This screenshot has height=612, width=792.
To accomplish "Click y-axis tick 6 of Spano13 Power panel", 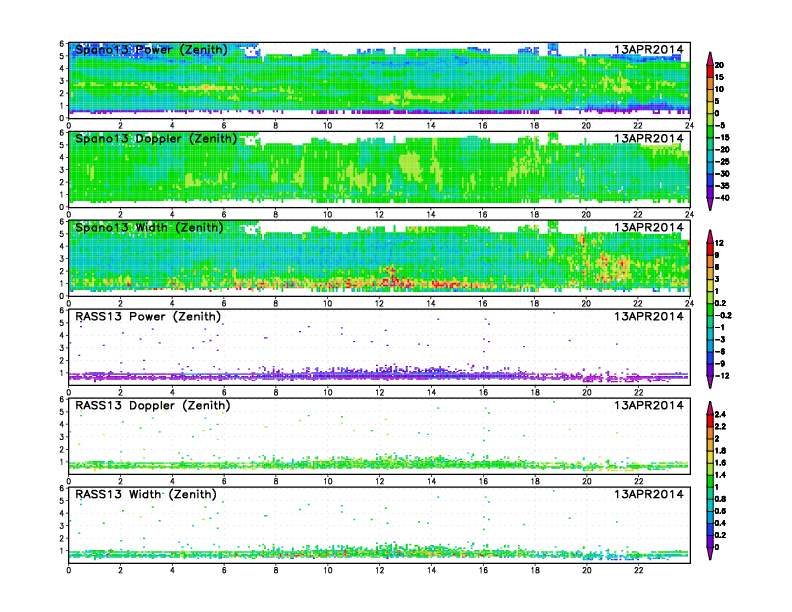I will [x=62, y=44].
